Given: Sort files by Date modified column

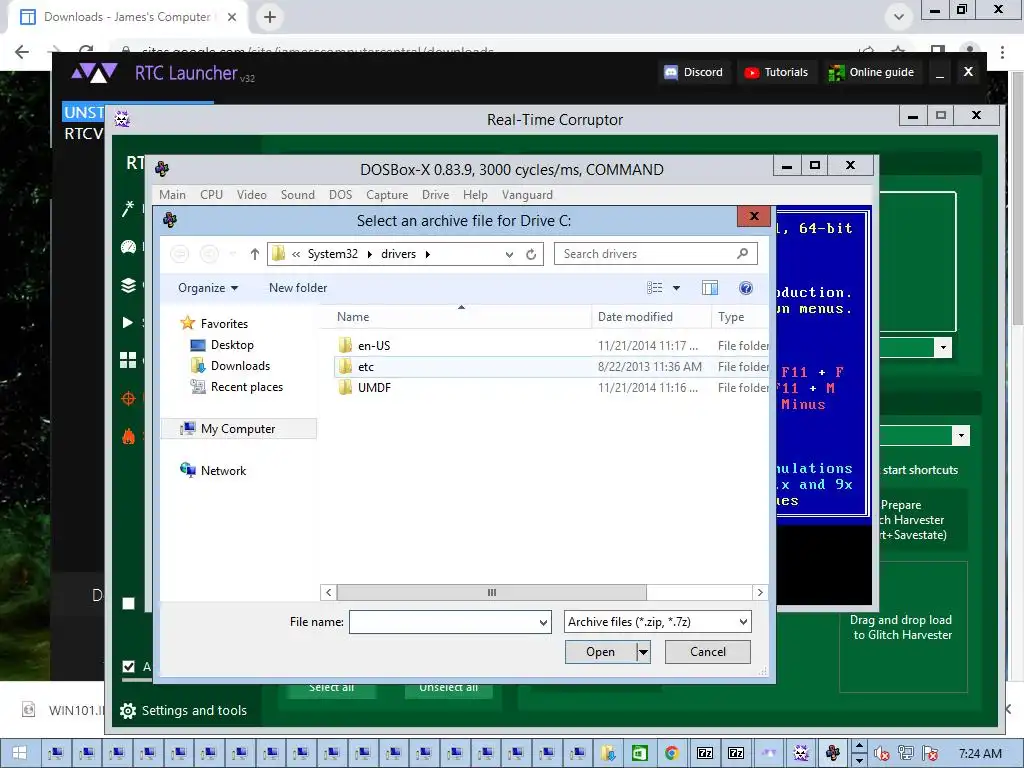Looking at the screenshot, I should click(635, 317).
